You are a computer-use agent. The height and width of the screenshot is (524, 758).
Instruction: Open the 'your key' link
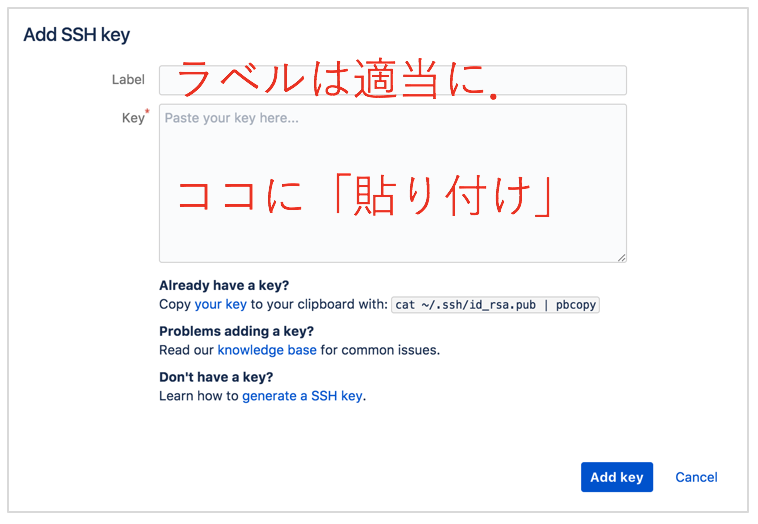click(220, 304)
